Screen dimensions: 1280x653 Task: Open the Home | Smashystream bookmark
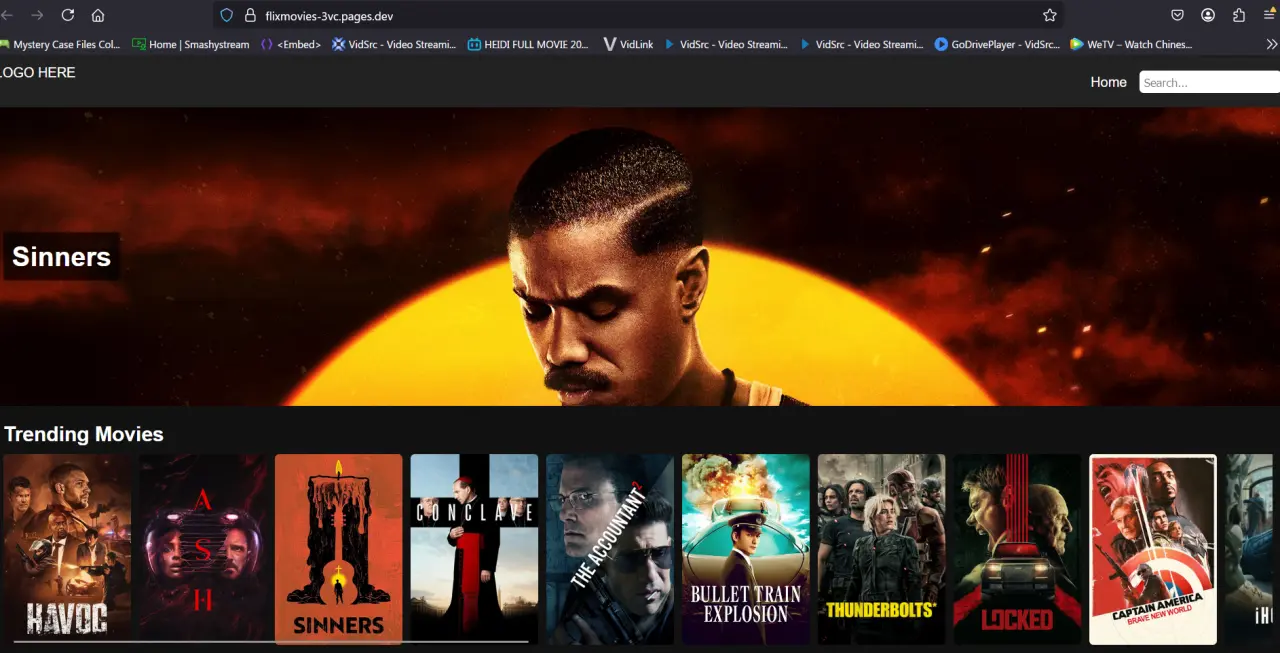191,44
